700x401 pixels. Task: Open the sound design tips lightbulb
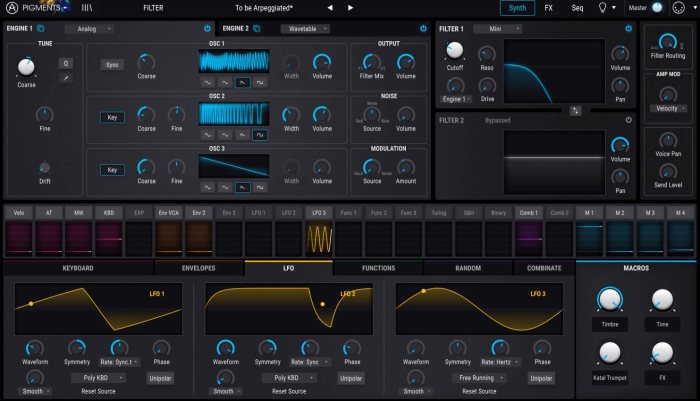tap(602, 8)
